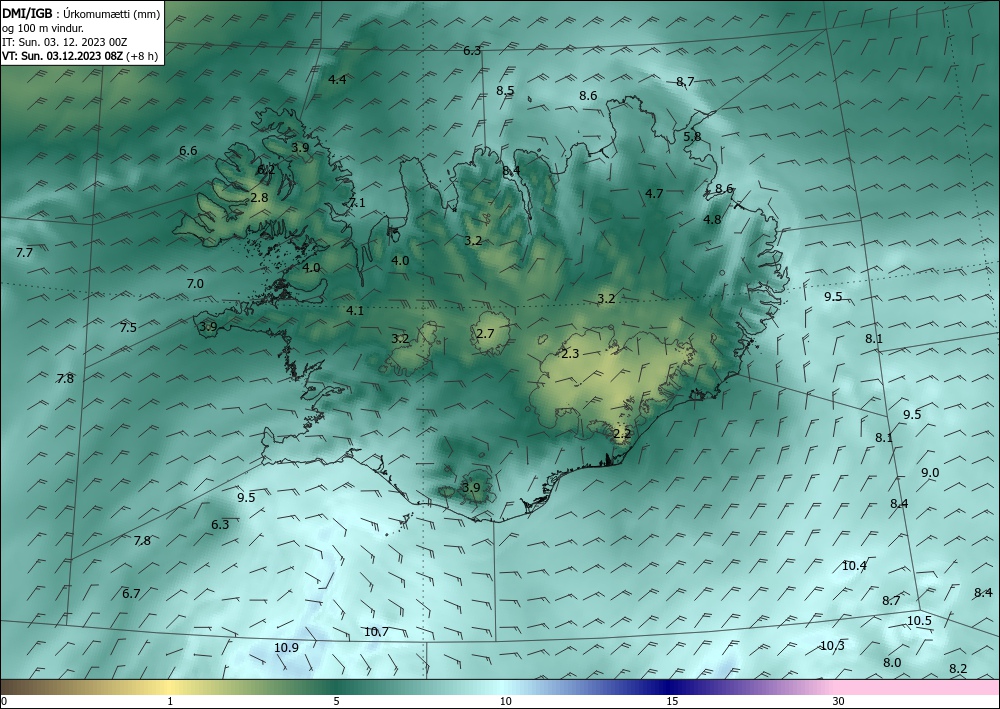This screenshot has height=709, width=1000.
Task: Click the 10.3 value label on the map
Action: (832, 646)
